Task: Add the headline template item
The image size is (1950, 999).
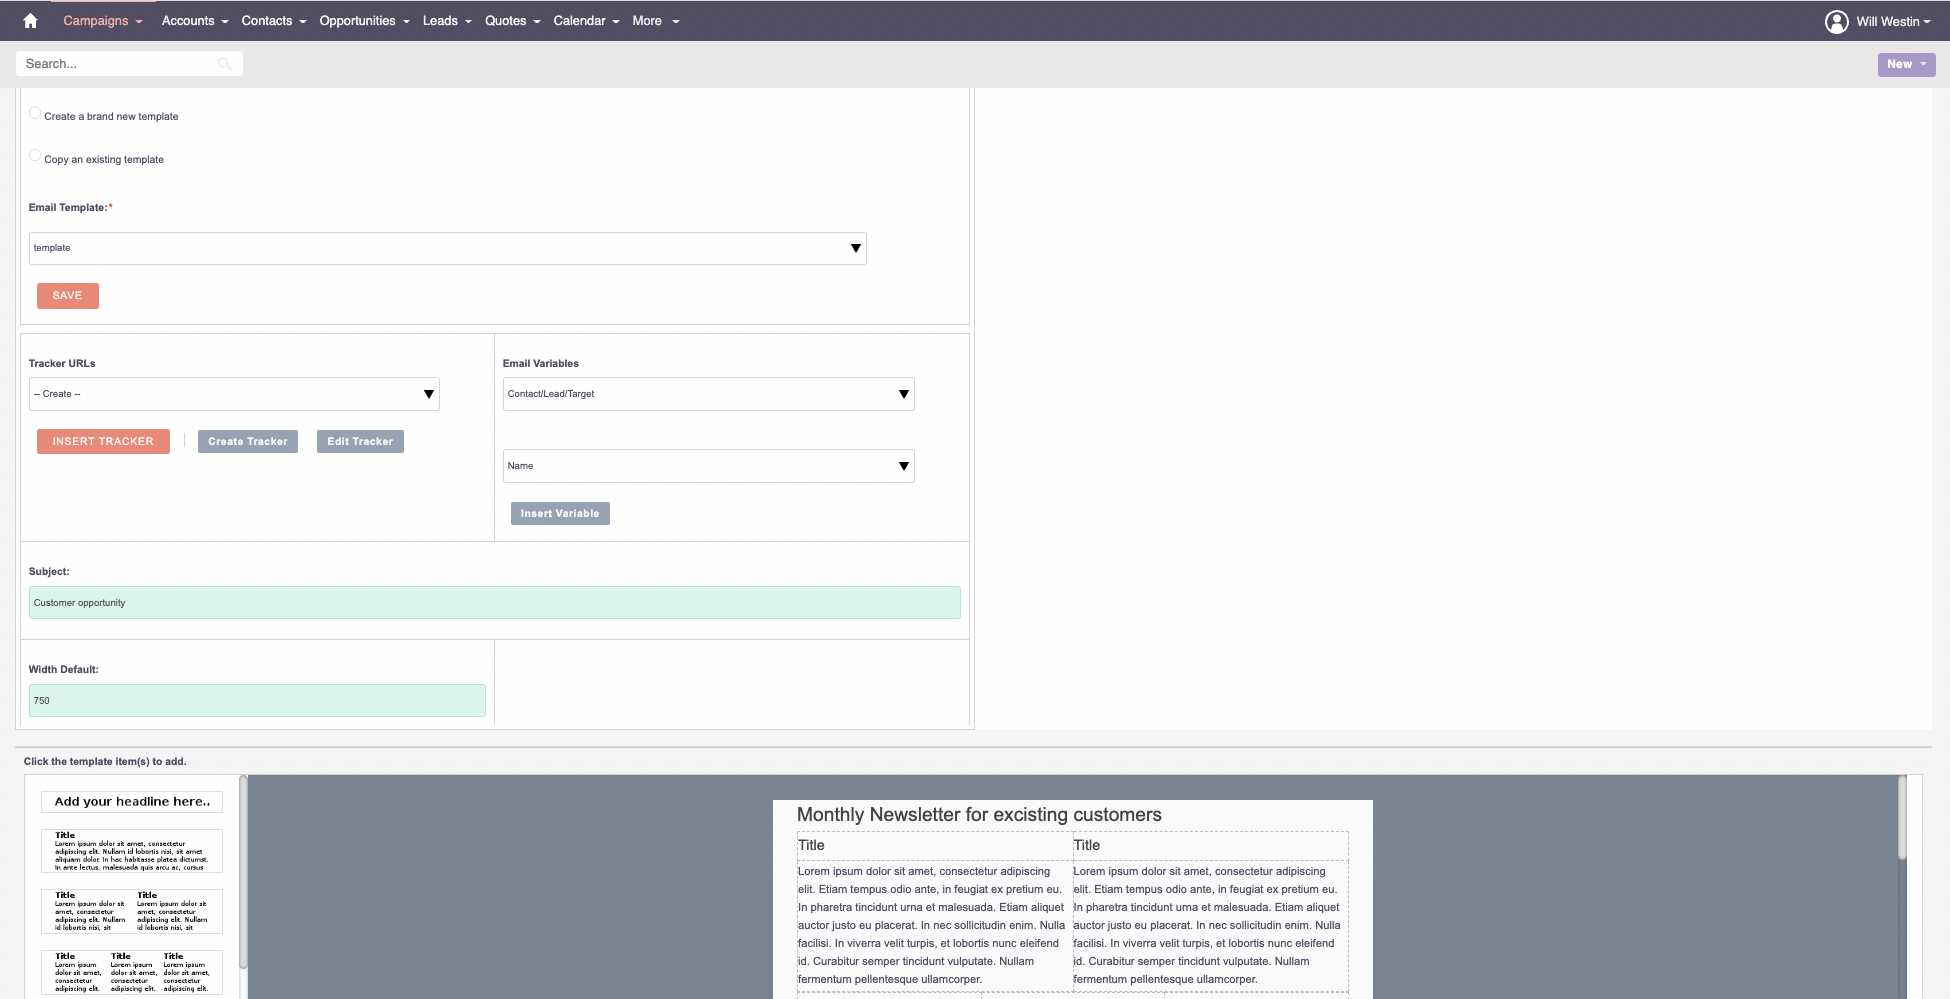Action: click(x=132, y=802)
